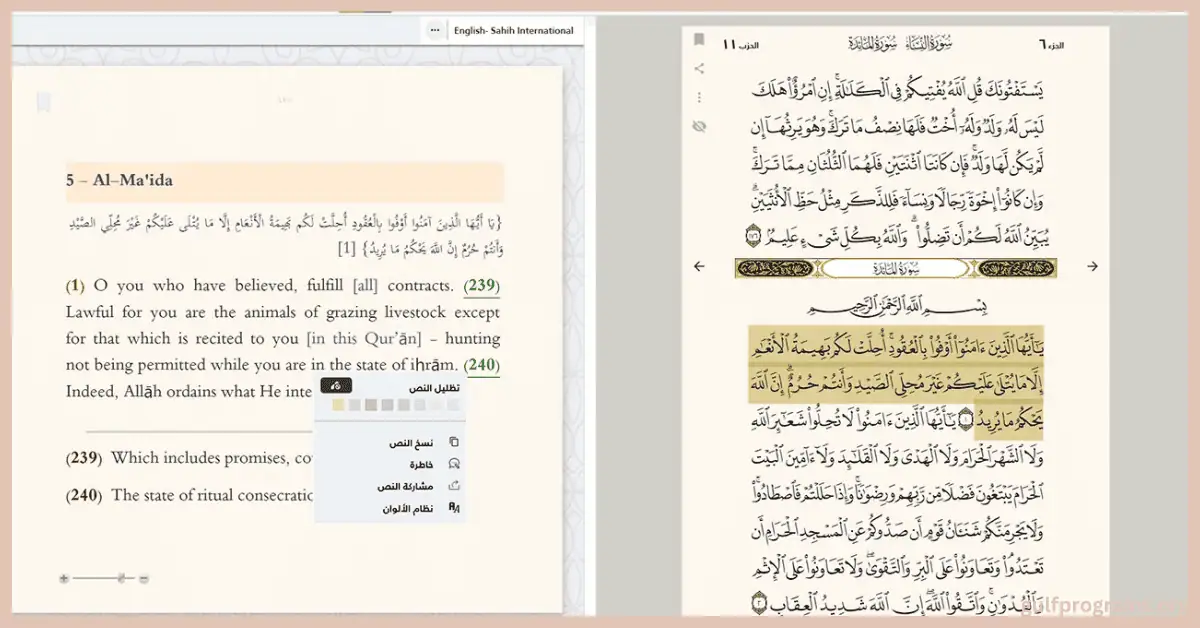
Task: Click the plus icon to enlarge text
Action: point(63,578)
